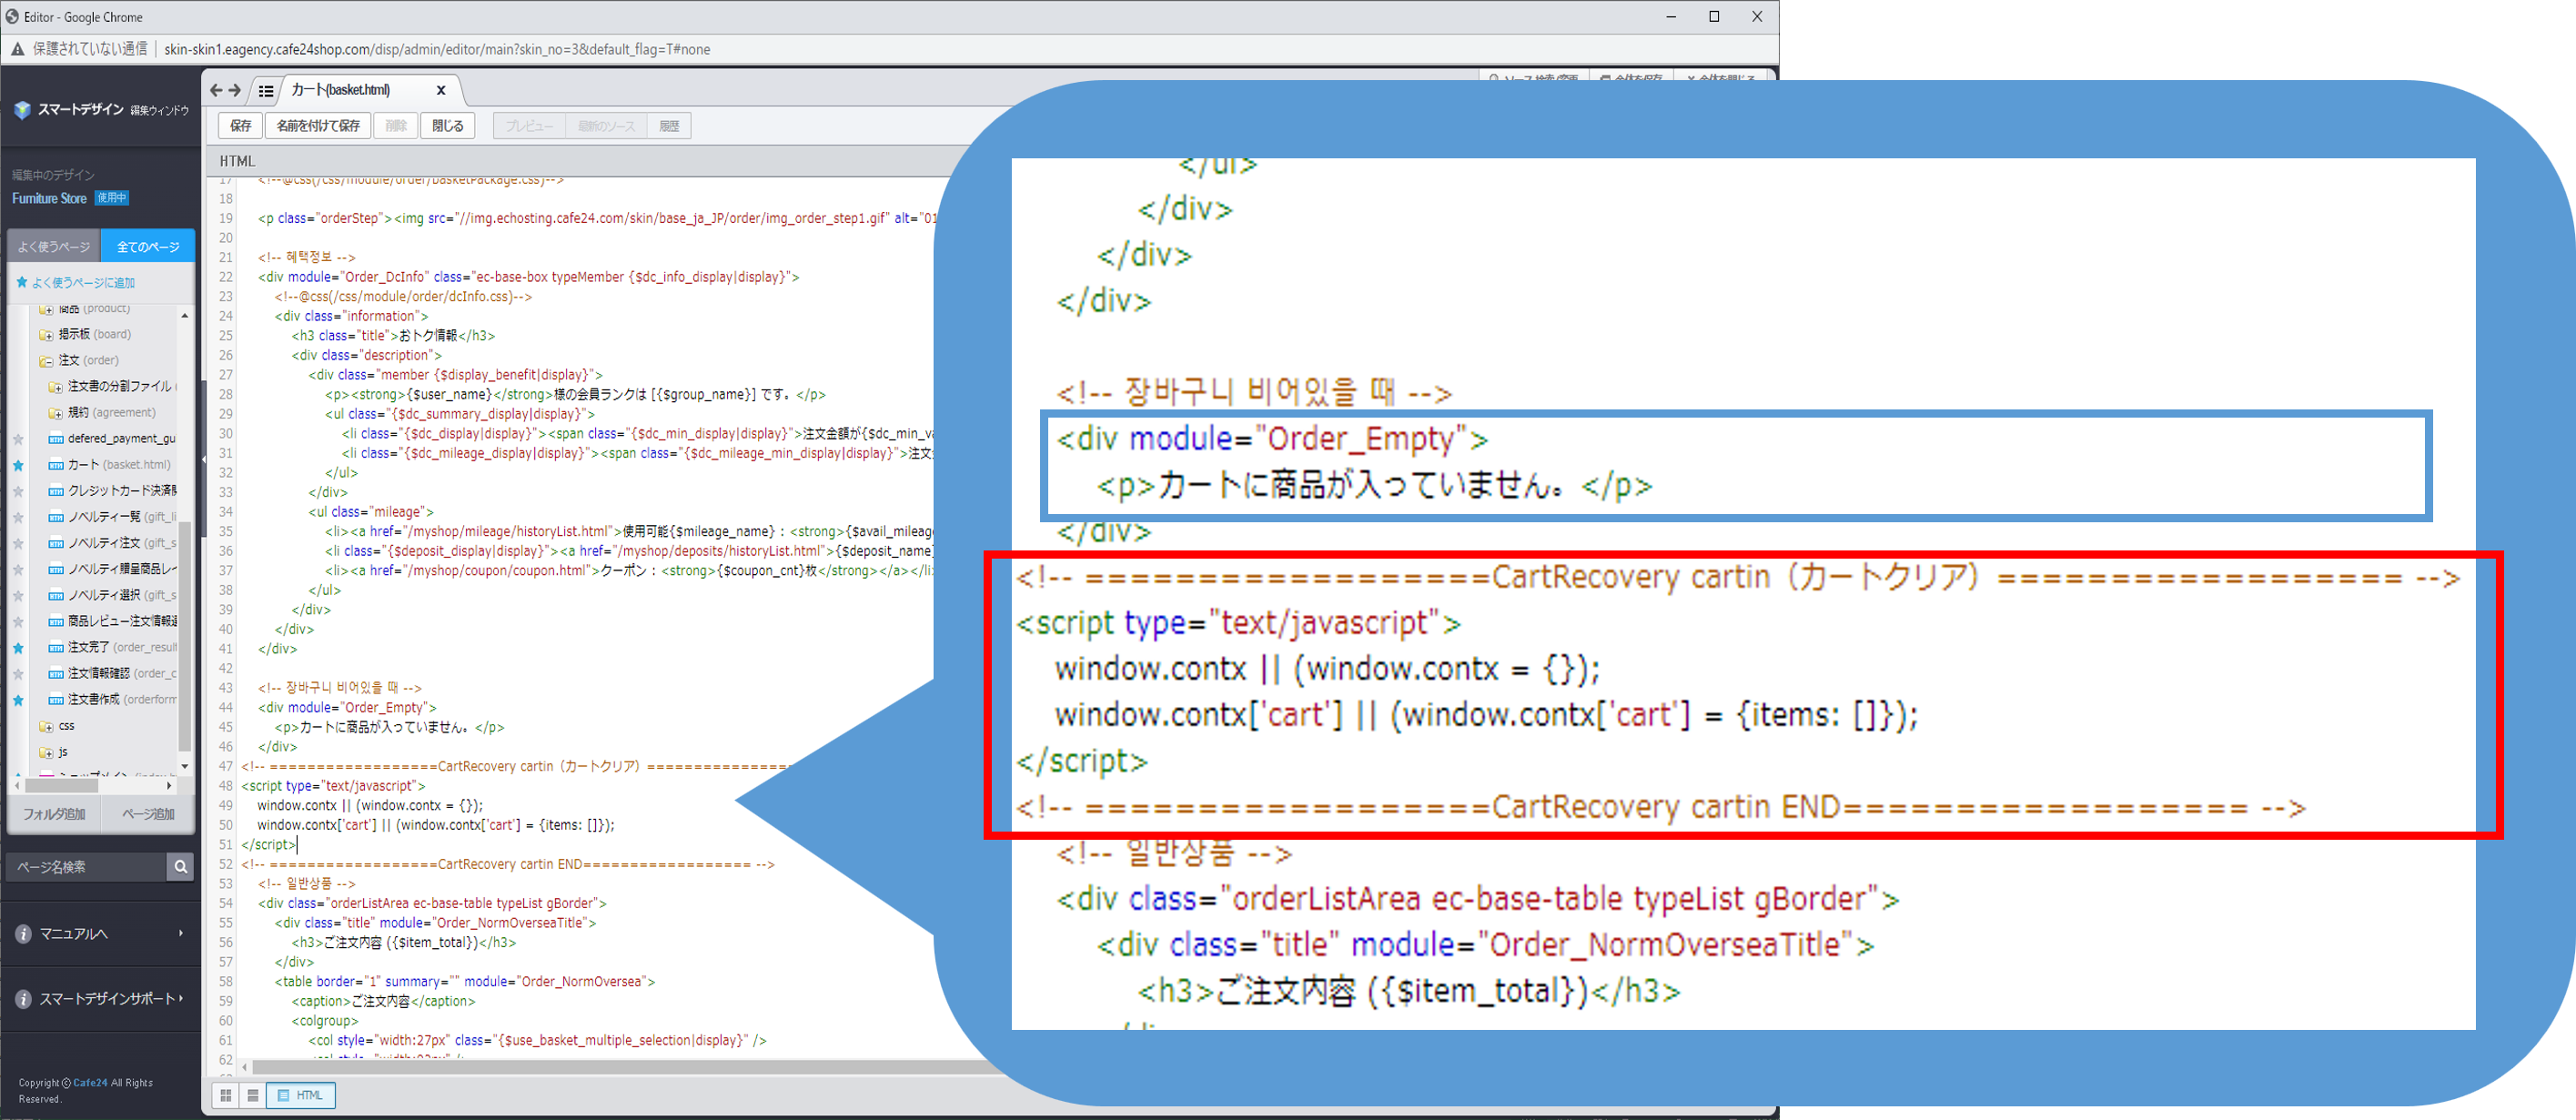Toggle the favorite star for ノベルティ選択
The height and width of the screenshot is (1120, 2576).
[18, 595]
